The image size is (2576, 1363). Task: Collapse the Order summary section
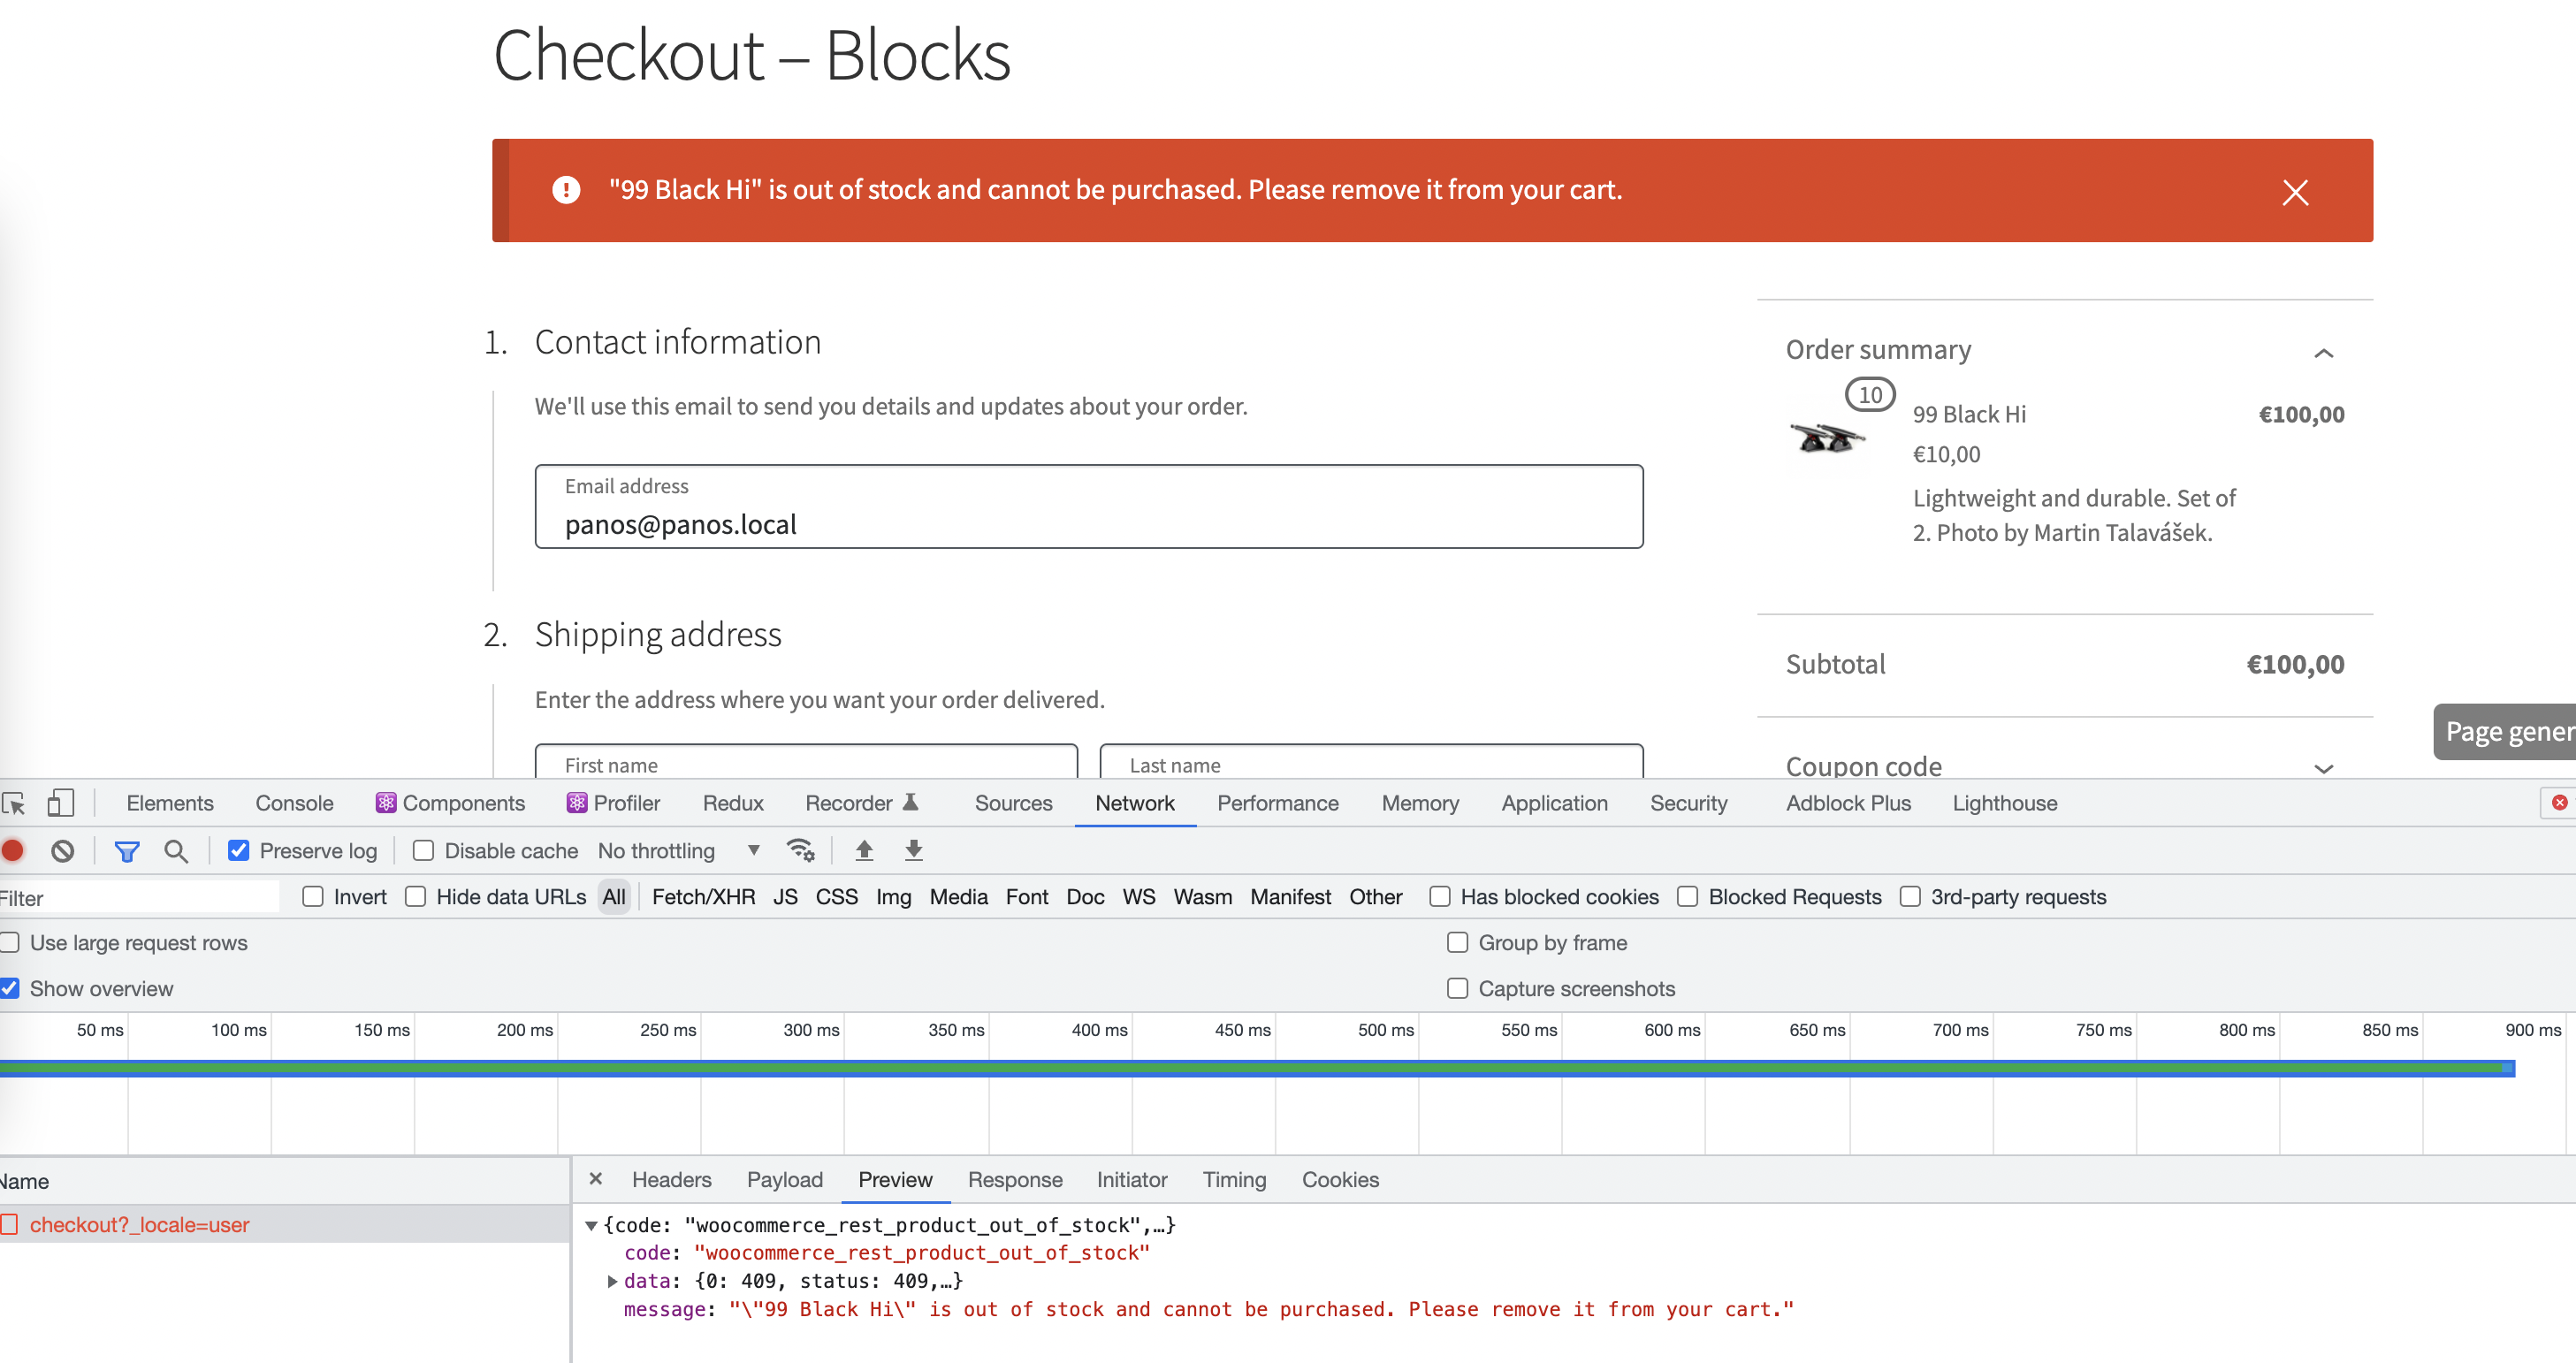point(2324,352)
